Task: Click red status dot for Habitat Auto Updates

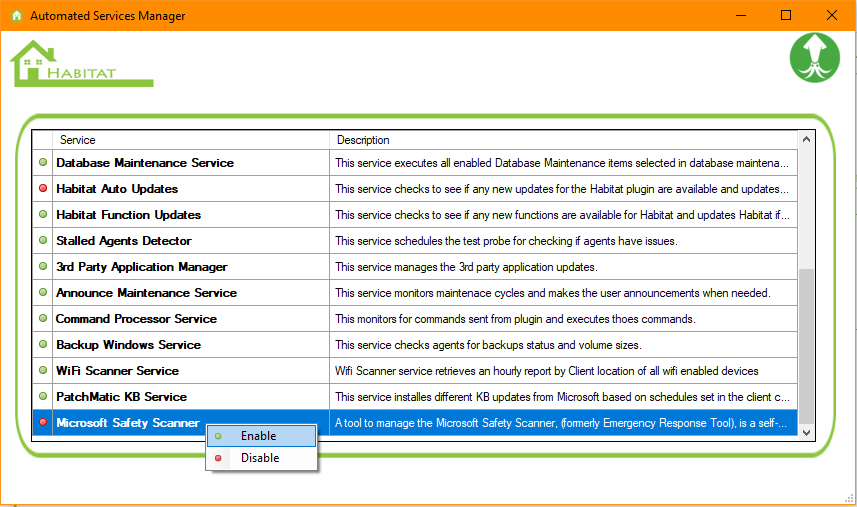Action: [43, 188]
